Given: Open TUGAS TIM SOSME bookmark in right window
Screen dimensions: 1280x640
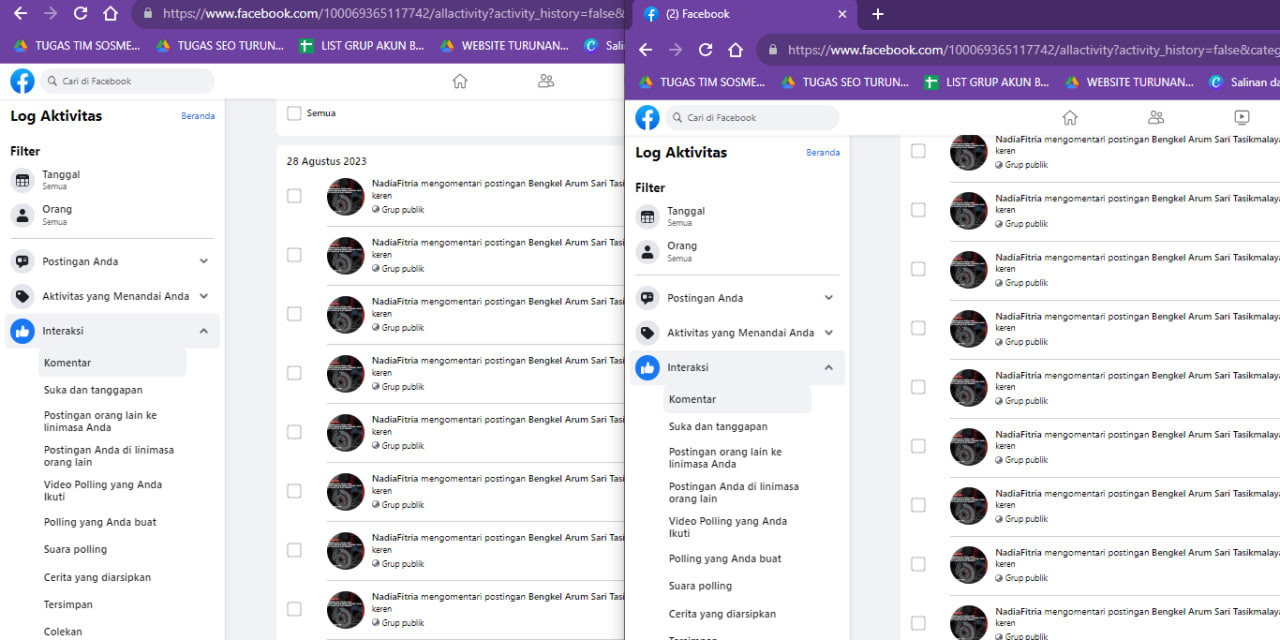Looking at the screenshot, I should (x=702, y=82).
